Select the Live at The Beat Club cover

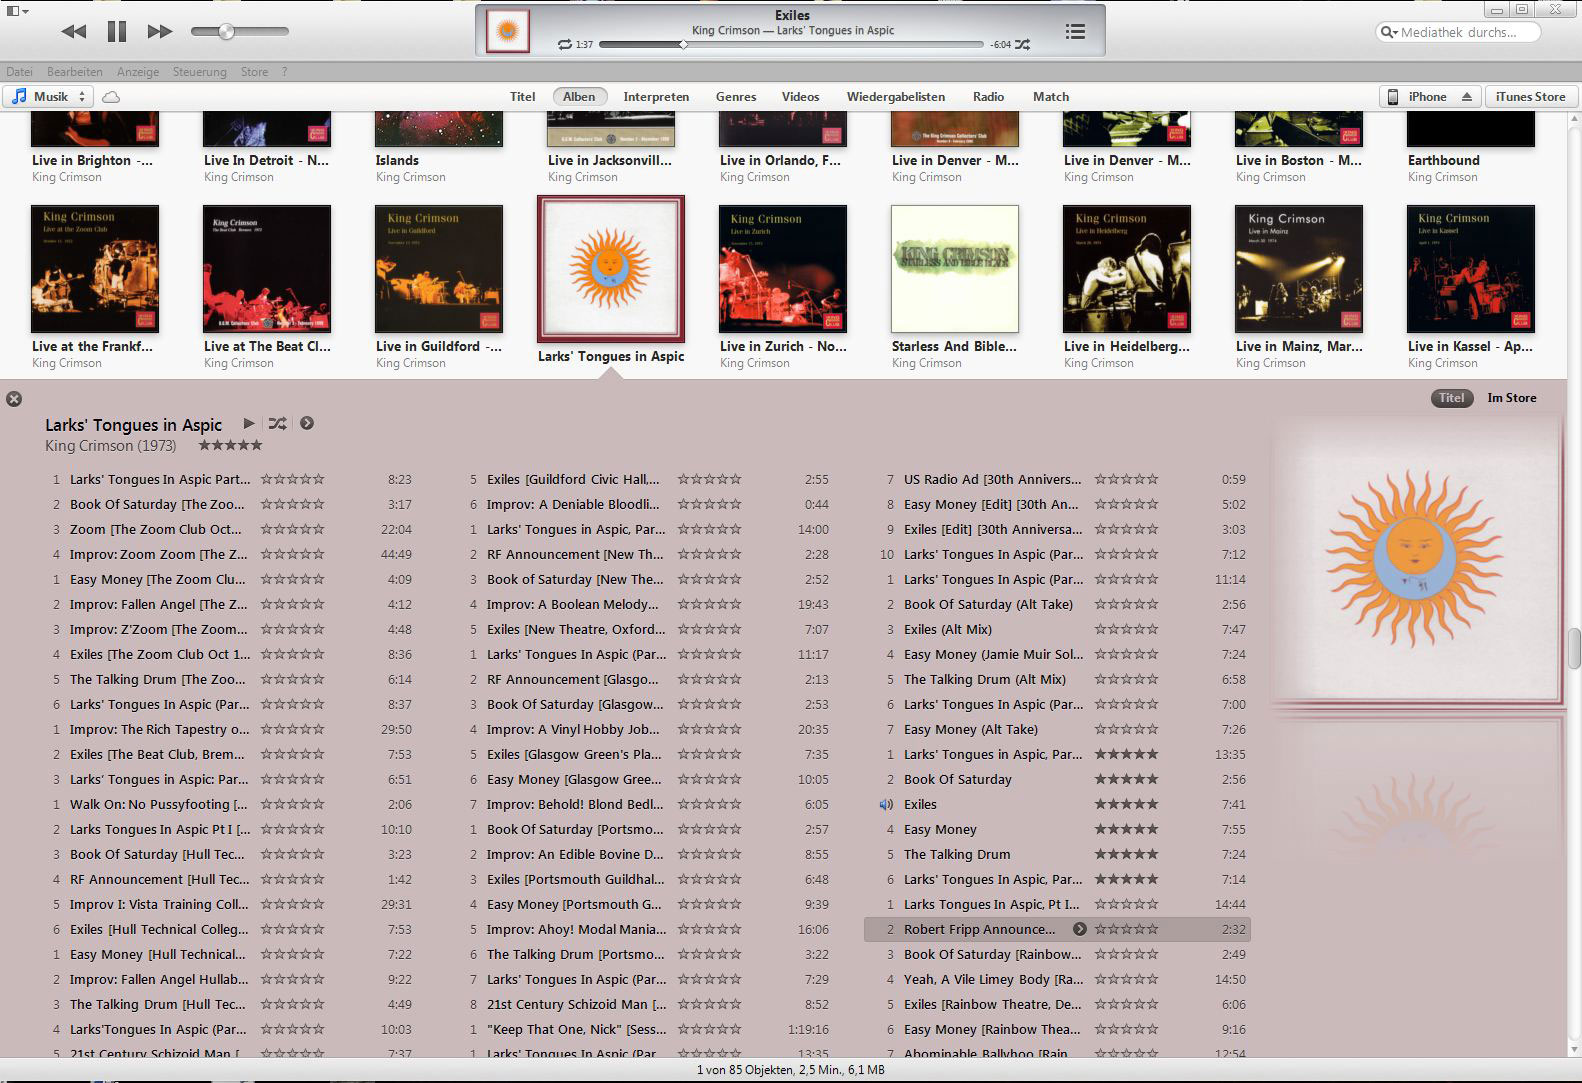(267, 269)
